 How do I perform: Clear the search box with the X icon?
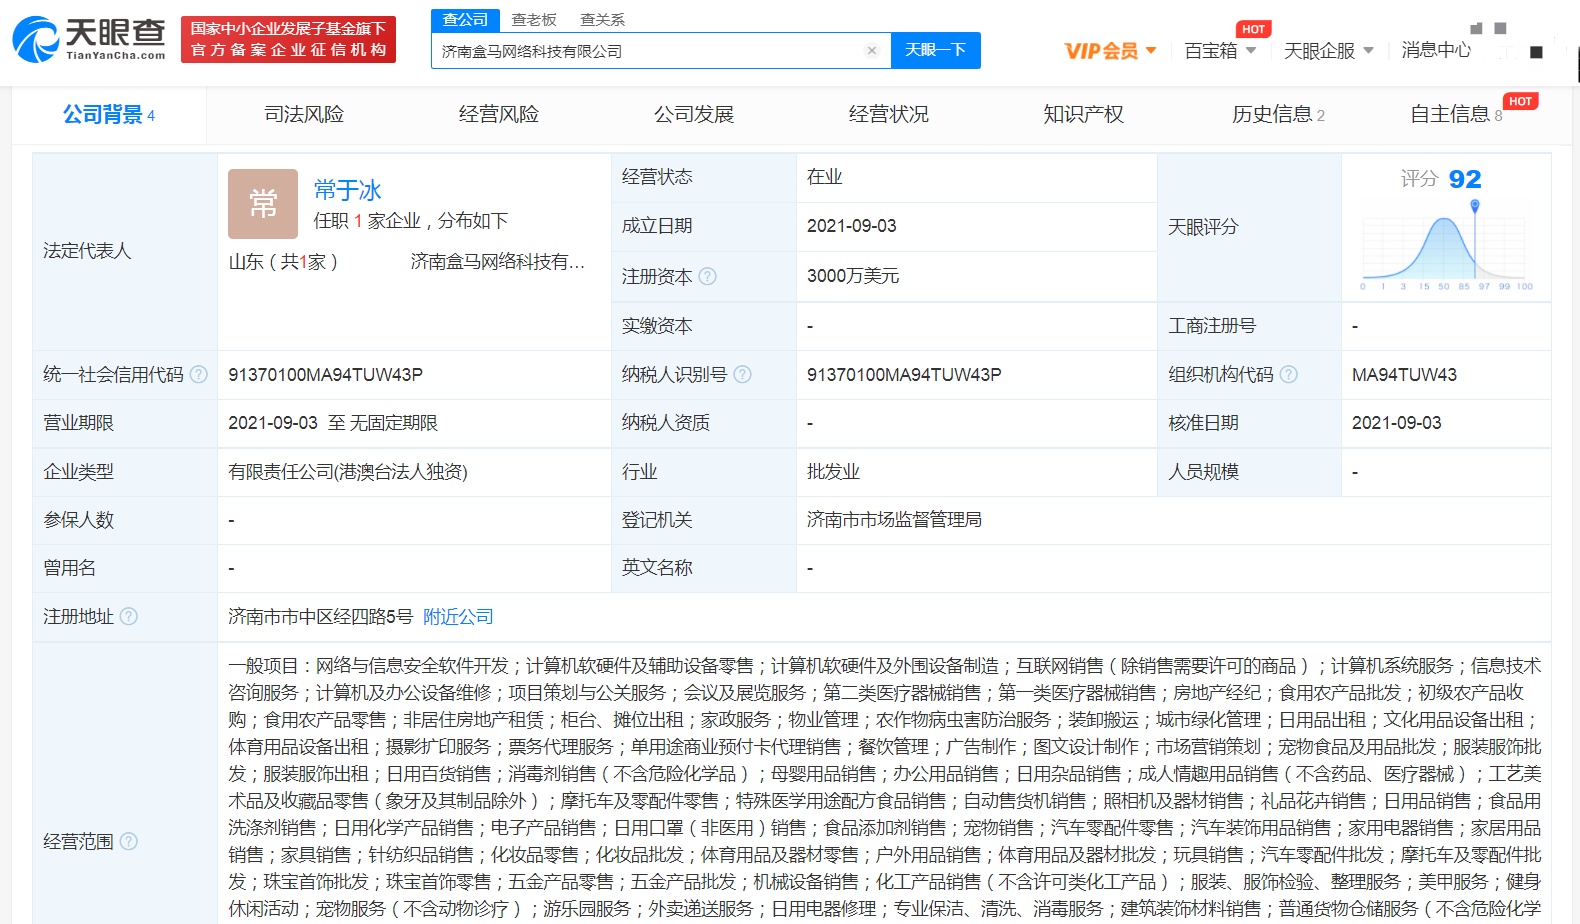pyautogui.click(x=872, y=50)
